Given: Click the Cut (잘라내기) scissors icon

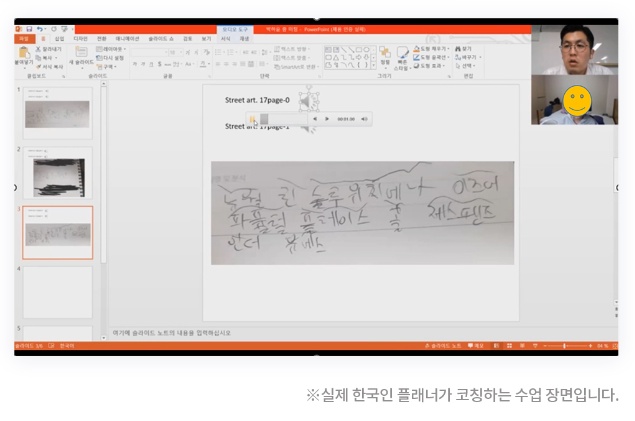Looking at the screenshot, I should 38,49.
